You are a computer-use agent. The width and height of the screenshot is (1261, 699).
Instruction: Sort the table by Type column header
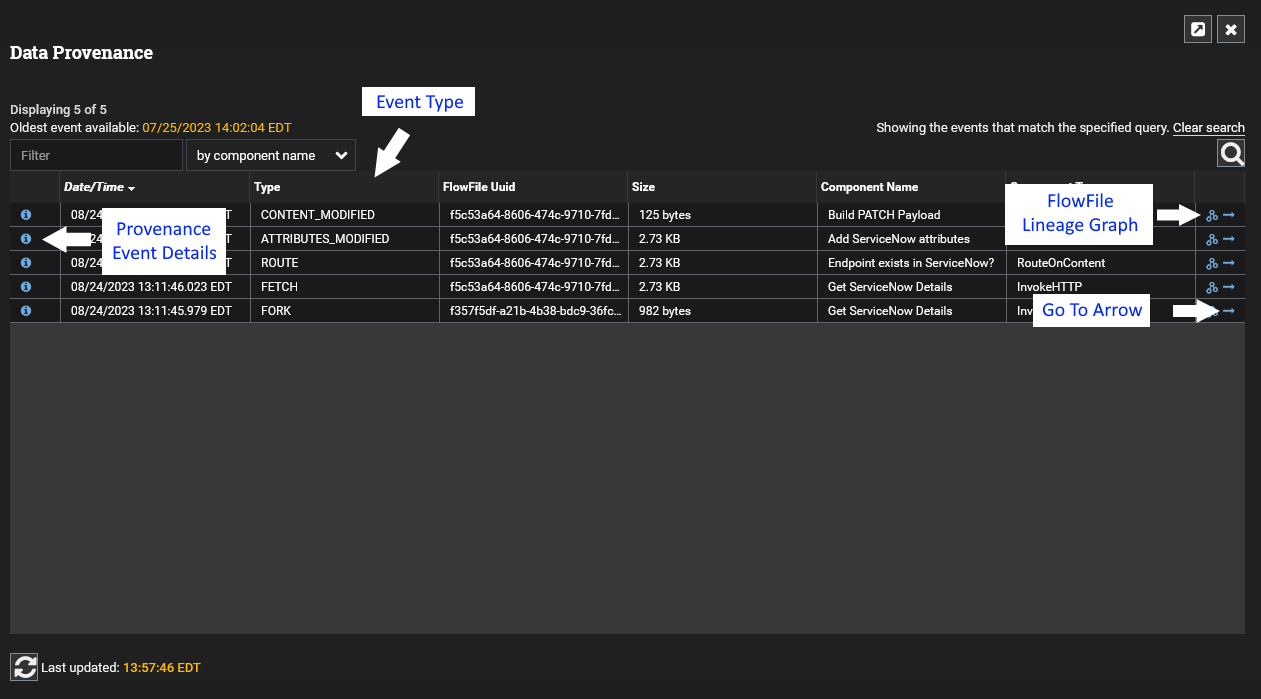tap(267, 187)
